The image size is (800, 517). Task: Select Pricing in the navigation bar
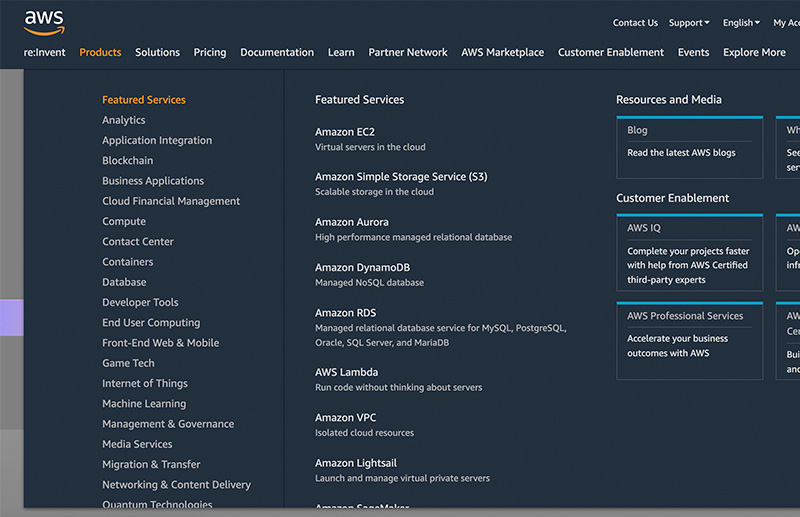(x=210, y=53)
